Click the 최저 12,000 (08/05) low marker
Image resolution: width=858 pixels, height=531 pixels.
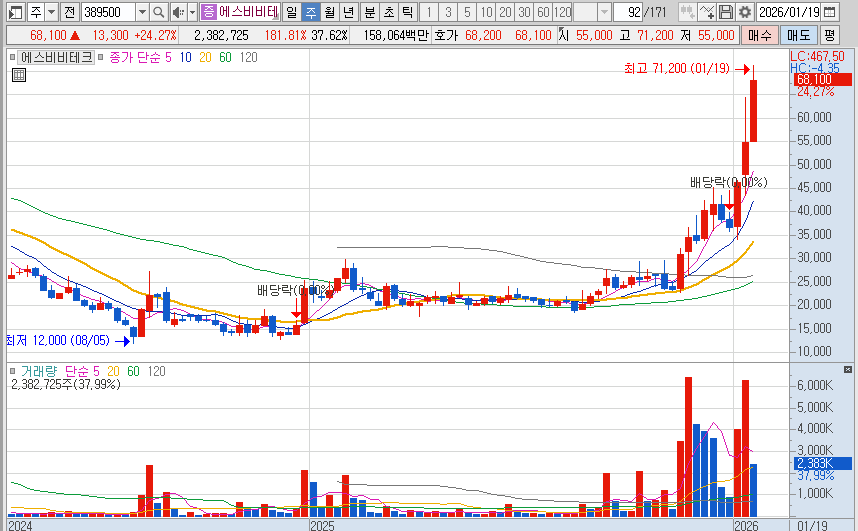pyautogui.click(x=58, y=340)
